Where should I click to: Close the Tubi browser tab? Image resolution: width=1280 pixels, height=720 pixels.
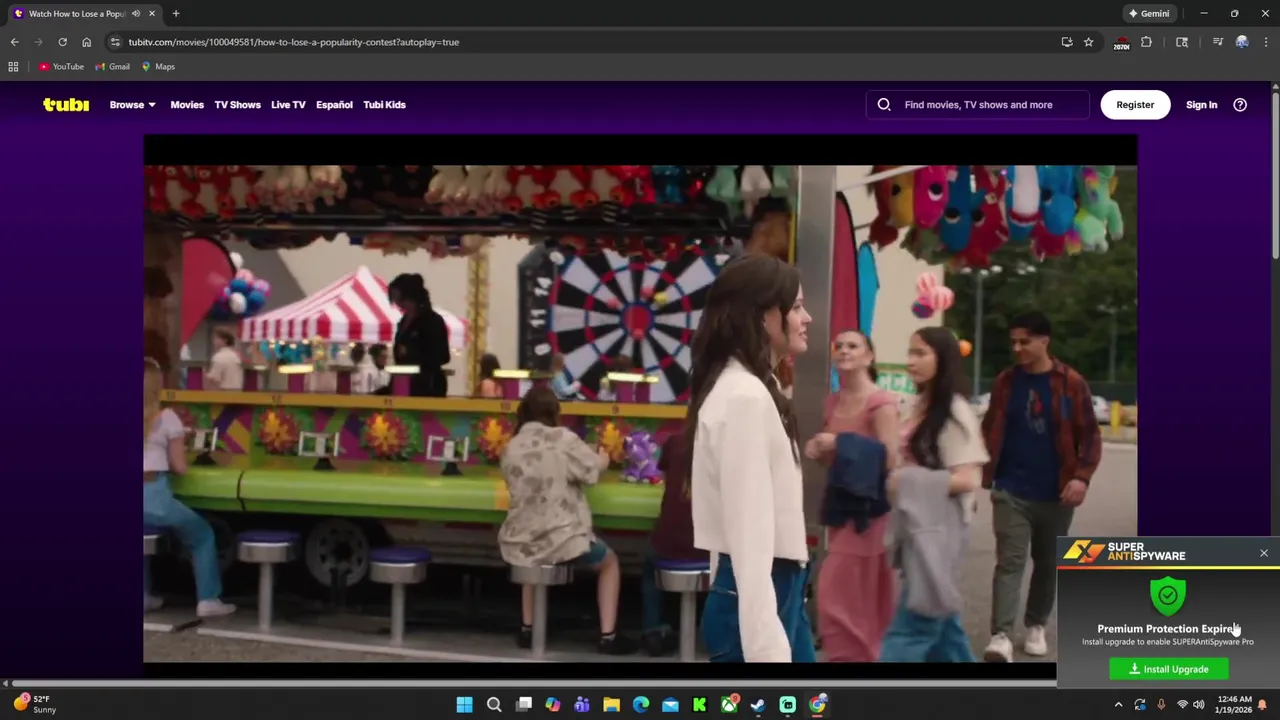[x=152, y=13]
